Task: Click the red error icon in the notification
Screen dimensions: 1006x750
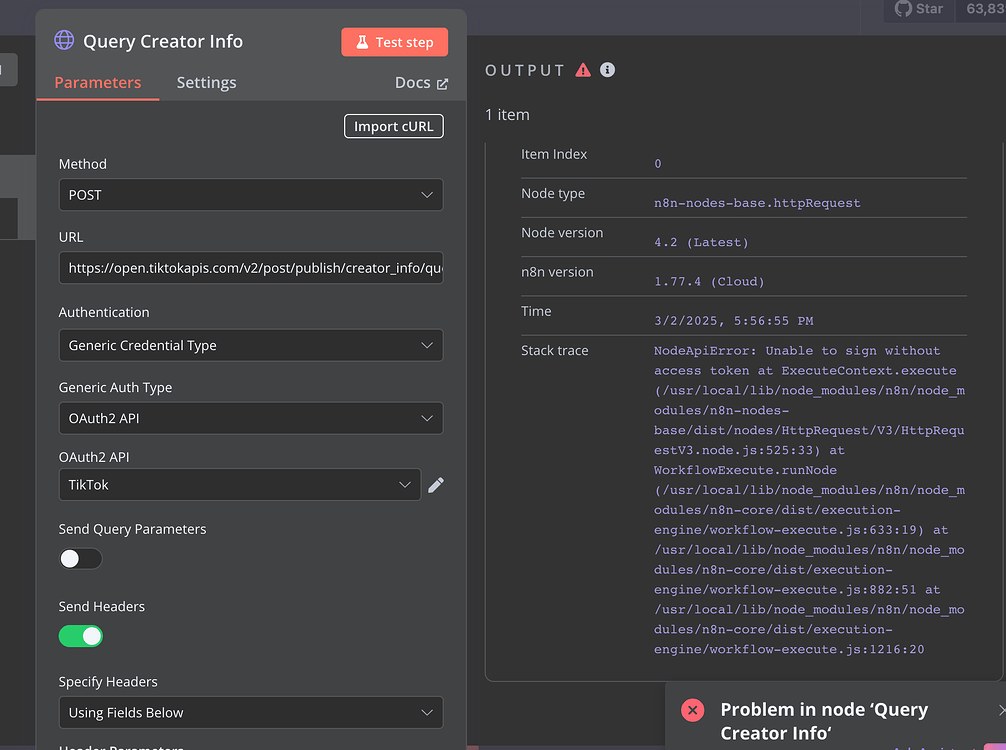Action: [x=692, y=710]
